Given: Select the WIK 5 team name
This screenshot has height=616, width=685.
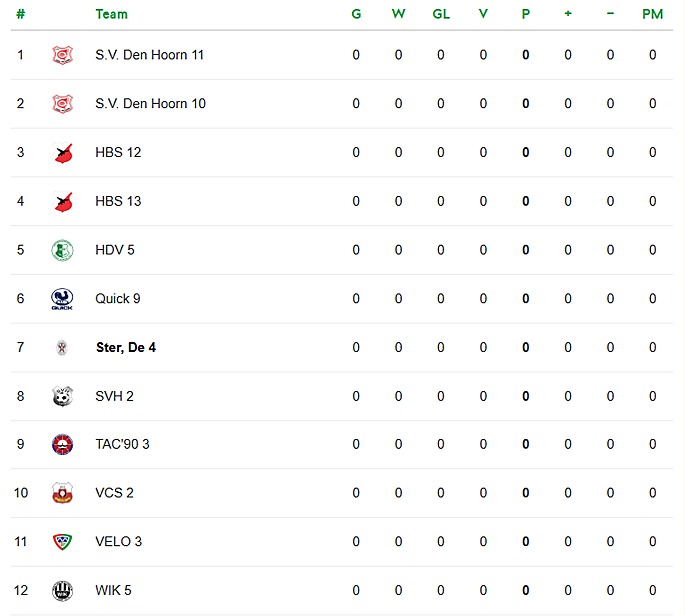Looking at the screenshot, I should click(114, 591).
